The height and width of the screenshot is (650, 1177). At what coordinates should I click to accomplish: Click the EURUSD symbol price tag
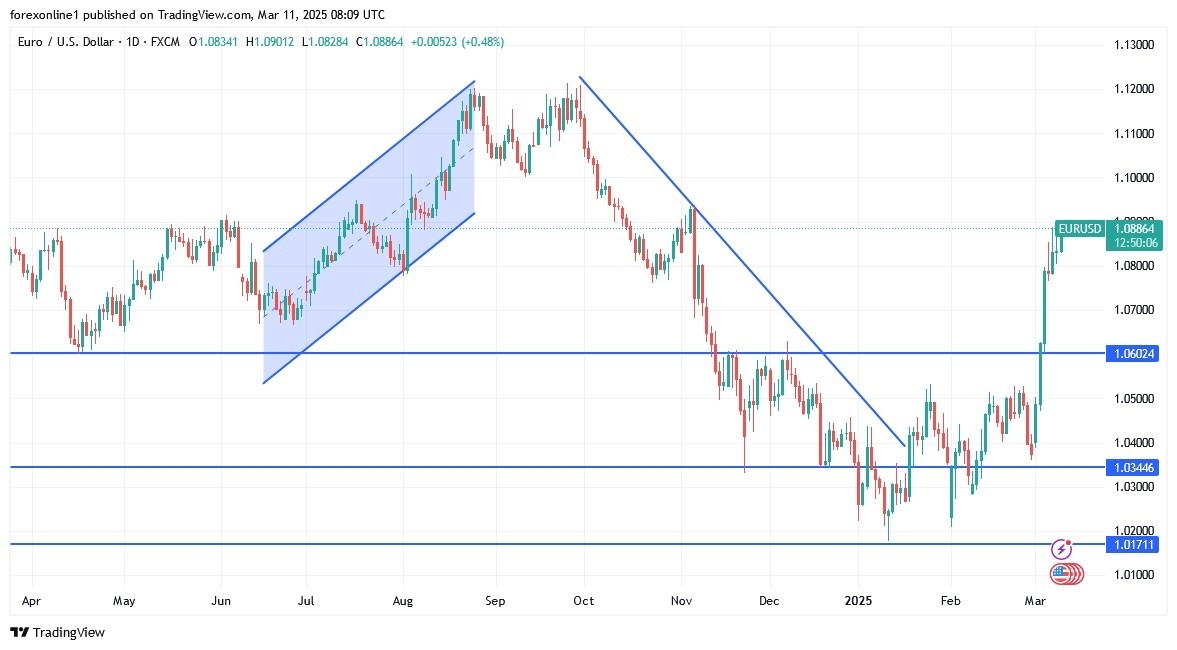pos(1079,228)
